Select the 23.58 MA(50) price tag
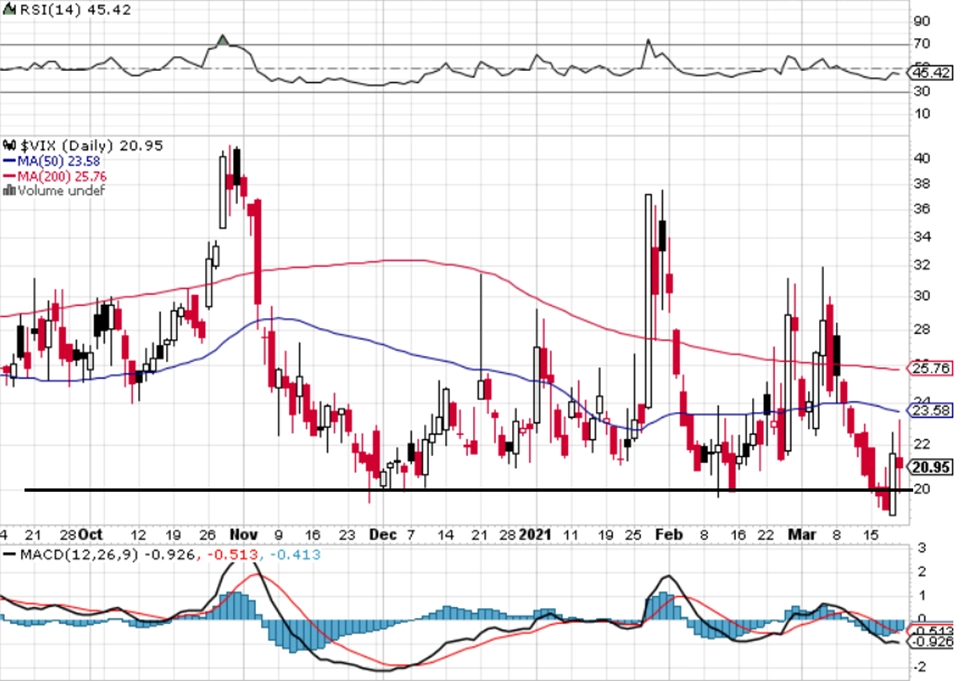 click(930, 410)
